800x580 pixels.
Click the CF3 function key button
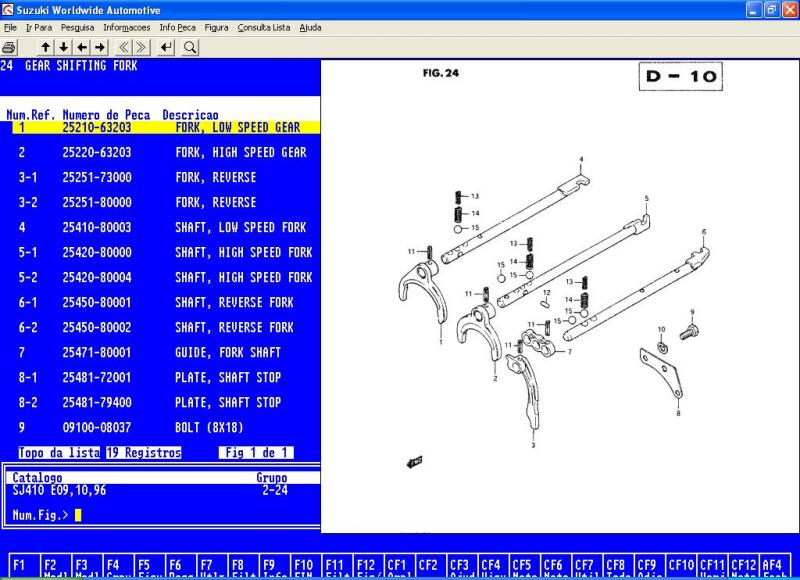(x=463, y=565)
